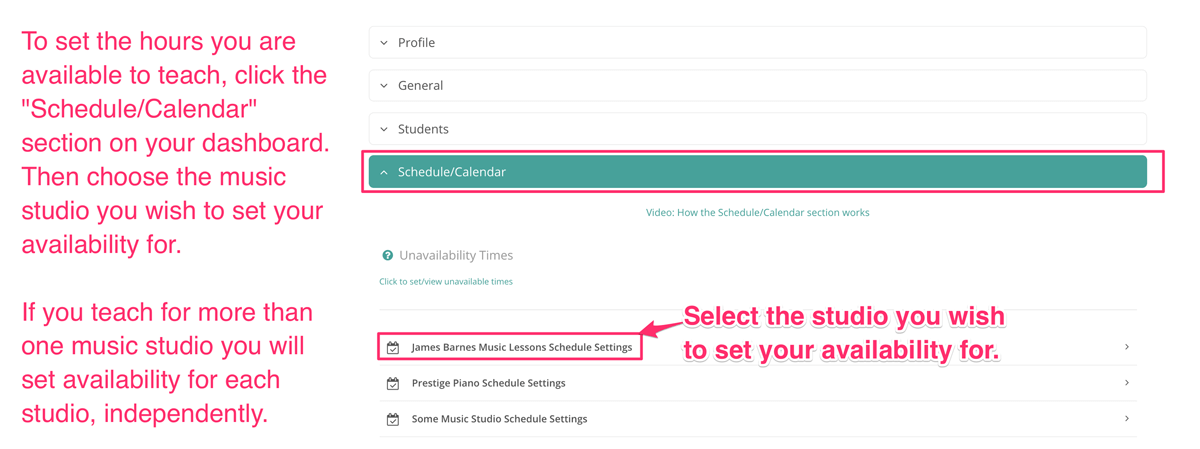
Task: Click calendar icon for Prestige Piano
Action: 393,384
